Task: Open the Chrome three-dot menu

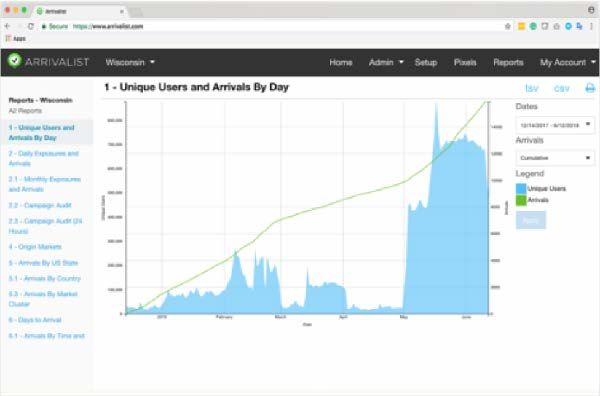Action: click(592, 26)
